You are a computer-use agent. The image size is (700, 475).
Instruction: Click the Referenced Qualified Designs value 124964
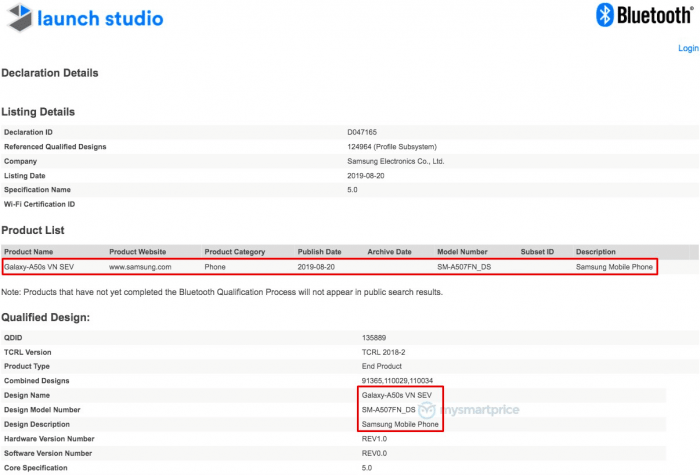pos(389,147)
